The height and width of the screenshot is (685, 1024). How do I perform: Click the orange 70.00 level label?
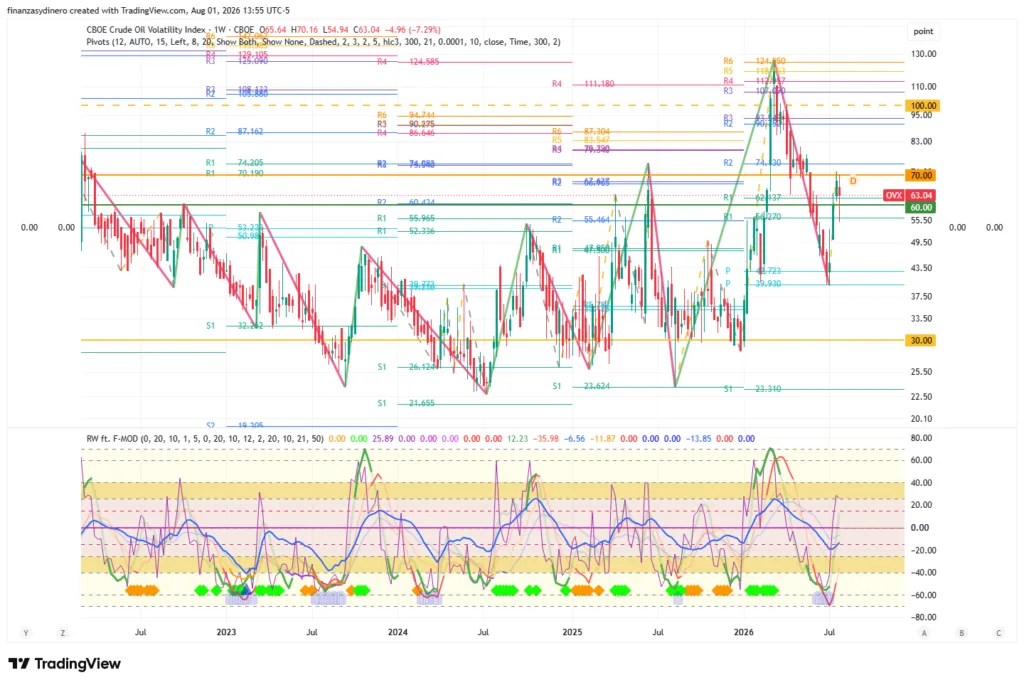click(x=921, y=175)
